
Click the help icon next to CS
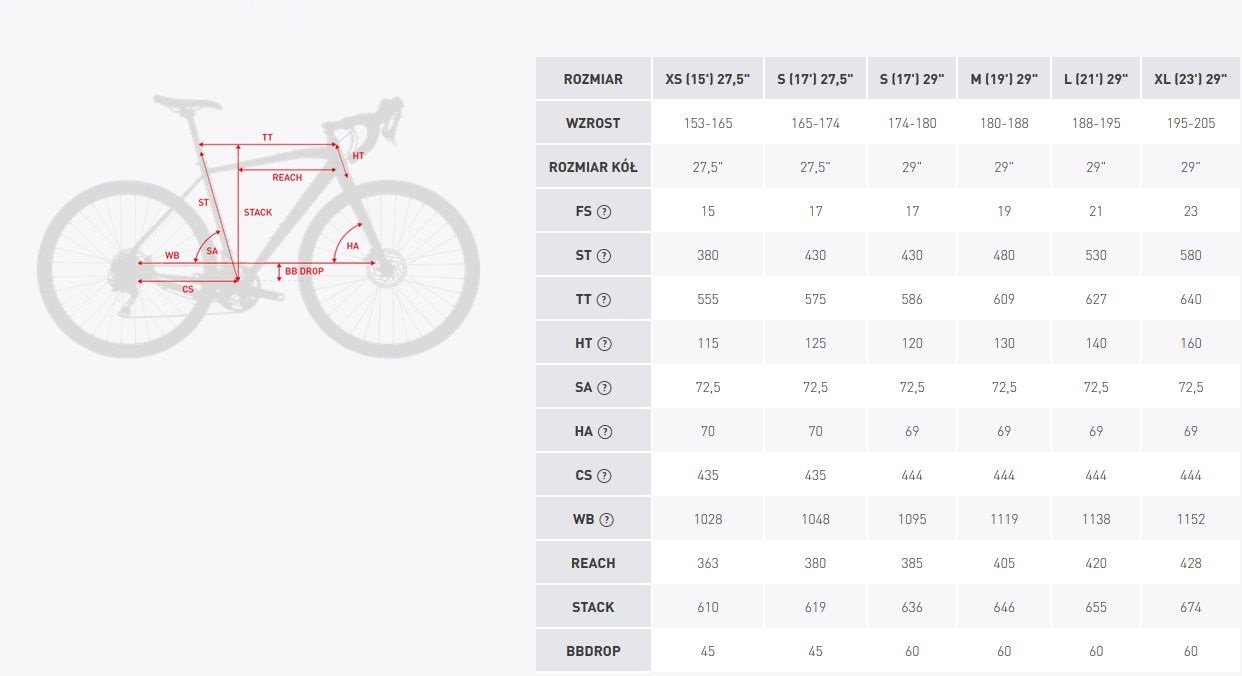[604, 476]
